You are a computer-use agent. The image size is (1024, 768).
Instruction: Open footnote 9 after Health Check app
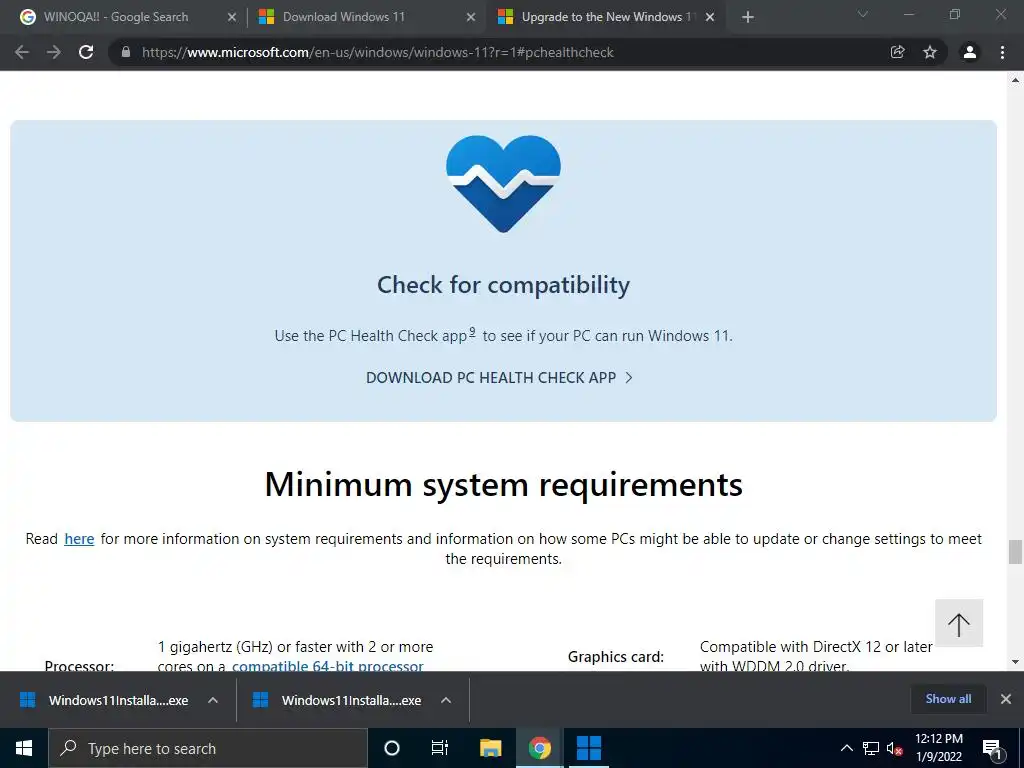pos(472,332)
